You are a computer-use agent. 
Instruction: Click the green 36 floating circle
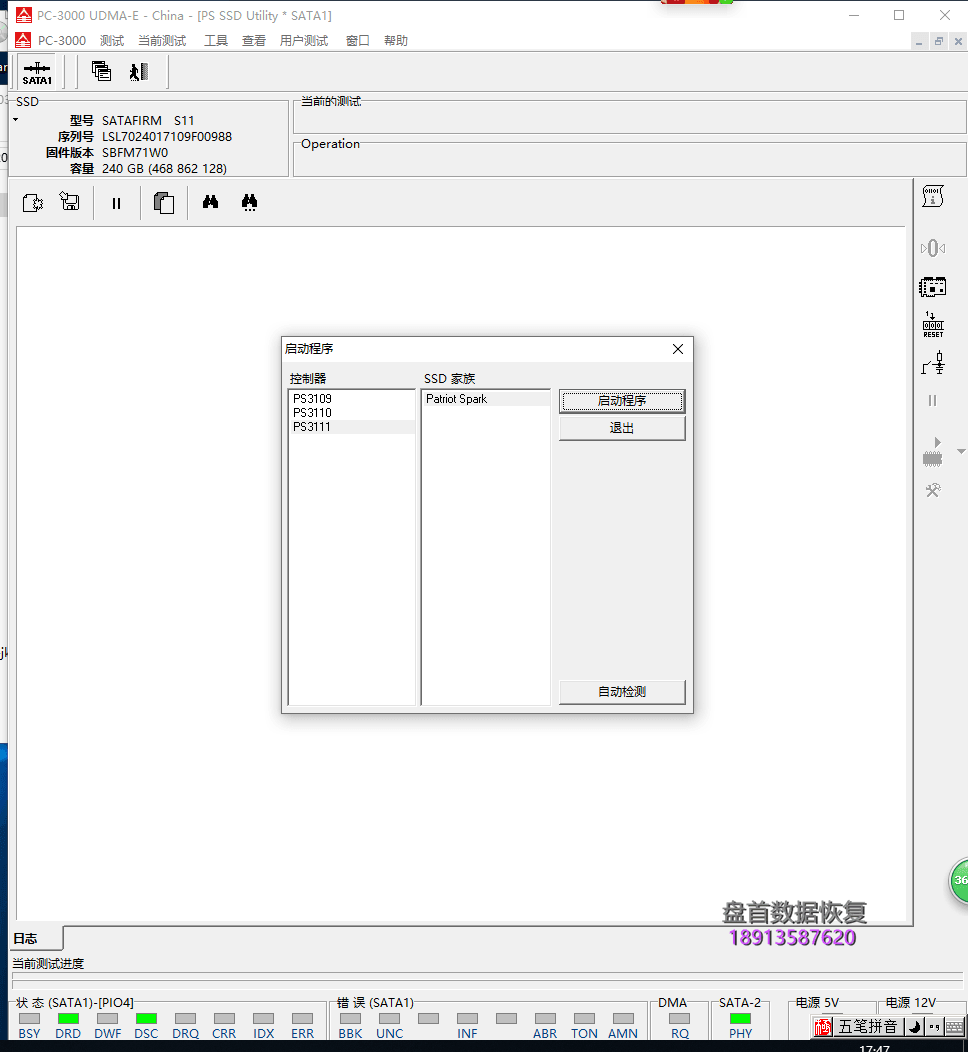tap(959, 880)
